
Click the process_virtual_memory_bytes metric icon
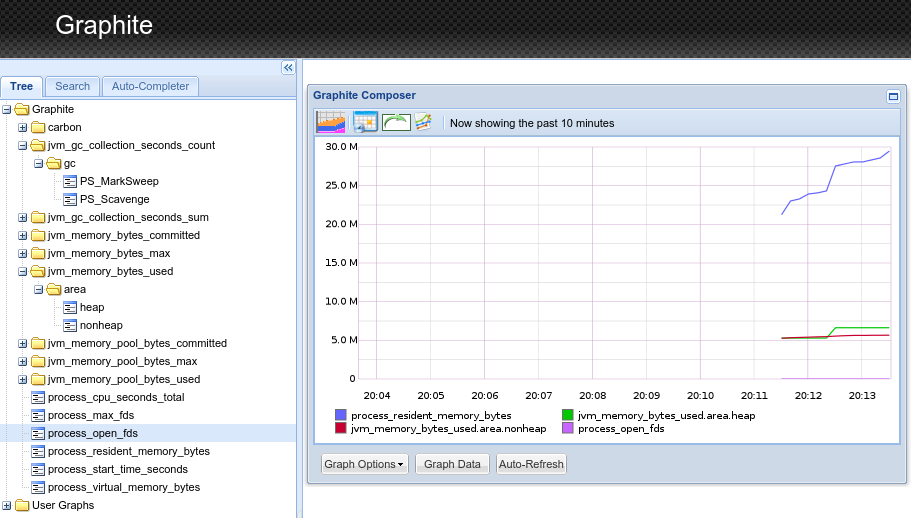coord(38,488)
